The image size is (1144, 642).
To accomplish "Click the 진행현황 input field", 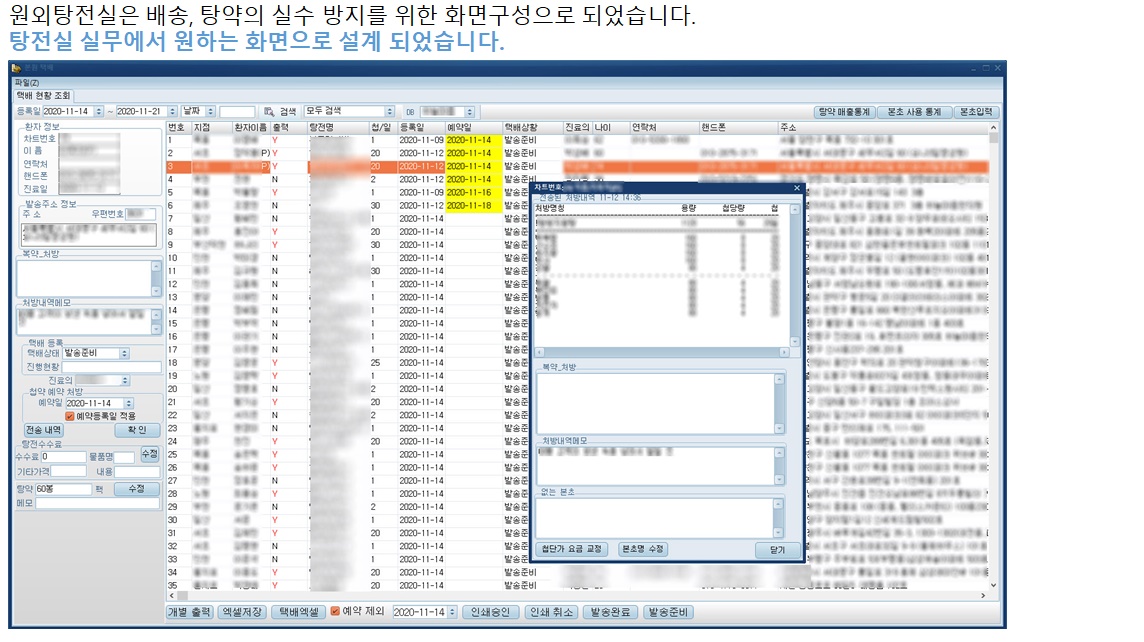I will point(111,367).
